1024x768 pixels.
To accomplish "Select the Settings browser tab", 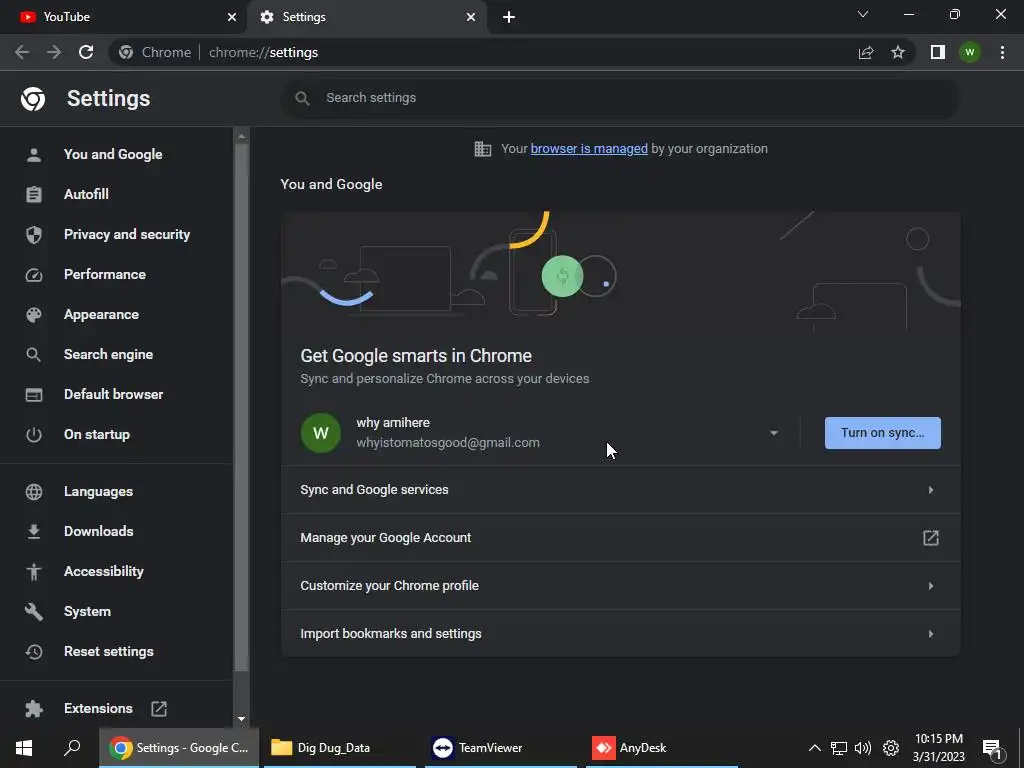I will [366, 17].
